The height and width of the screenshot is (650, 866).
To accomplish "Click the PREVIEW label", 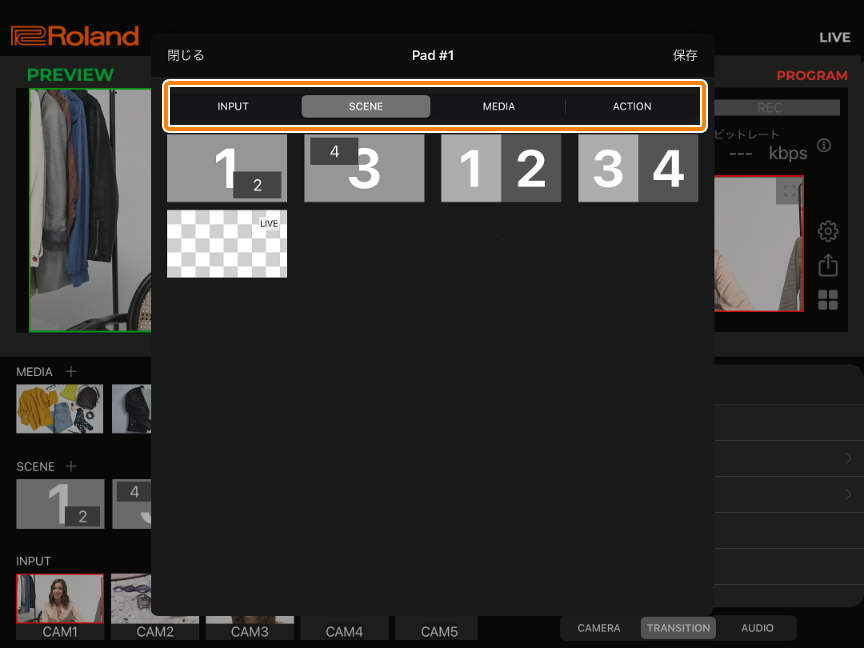I will (x=70, y=75).
